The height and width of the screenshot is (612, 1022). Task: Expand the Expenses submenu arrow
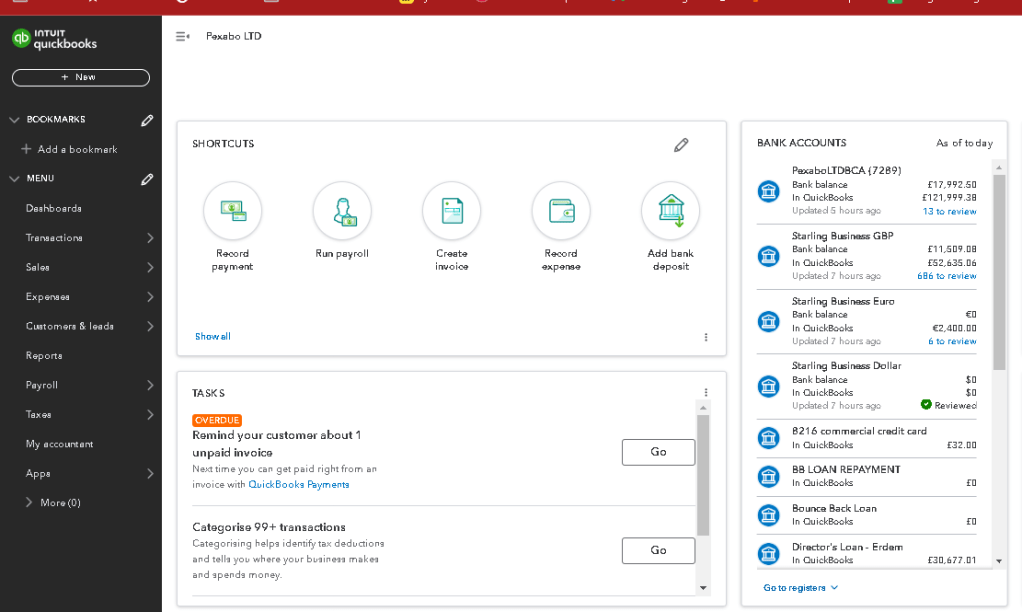point(150,297)
